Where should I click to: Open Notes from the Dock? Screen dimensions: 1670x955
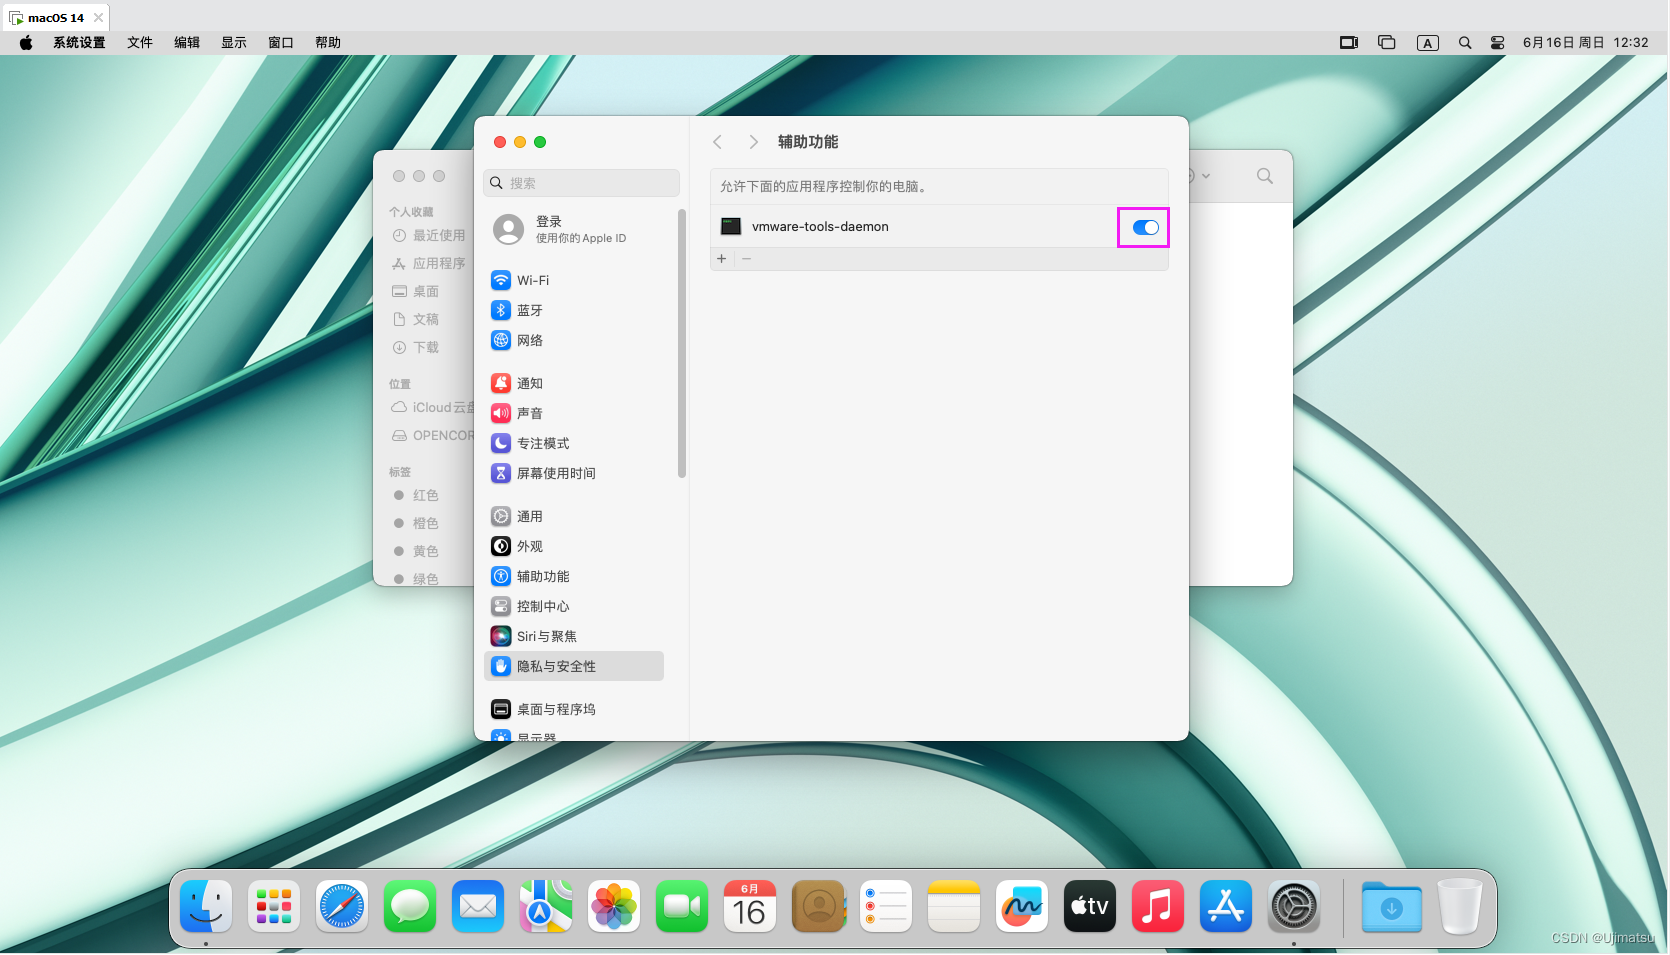[954, 907]
